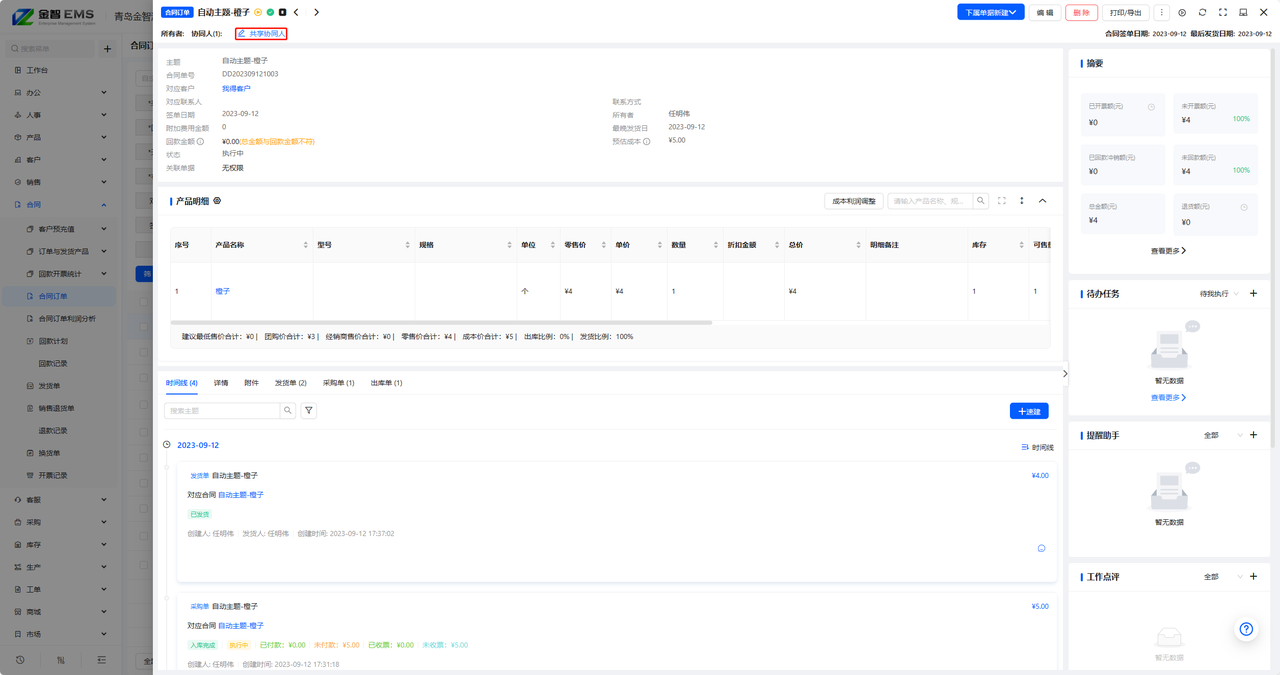
Task: Click the product table horizontal scrollbar
Action: 441,323
